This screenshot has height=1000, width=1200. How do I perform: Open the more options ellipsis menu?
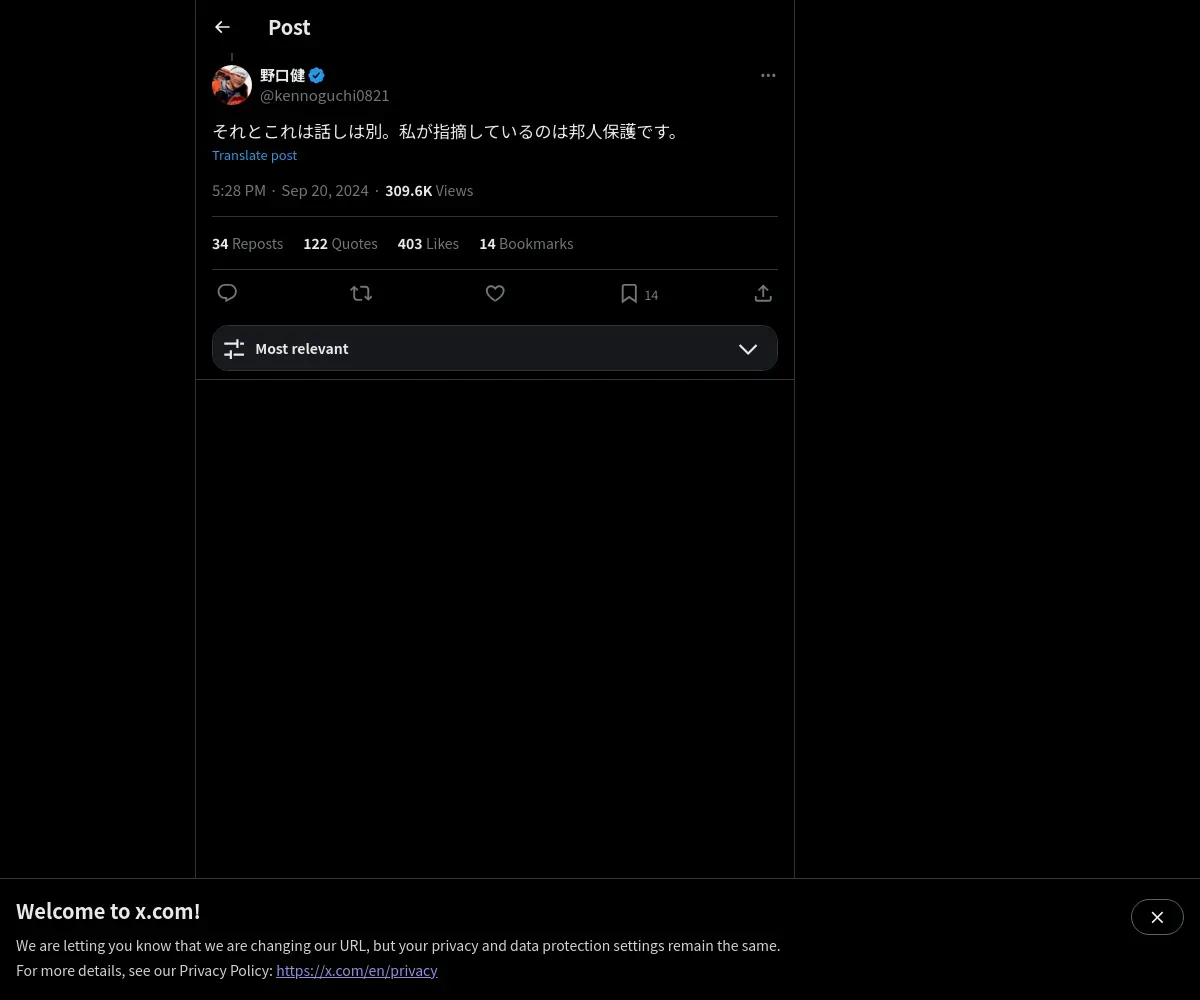pyautogui.click(x=768, y=75)
